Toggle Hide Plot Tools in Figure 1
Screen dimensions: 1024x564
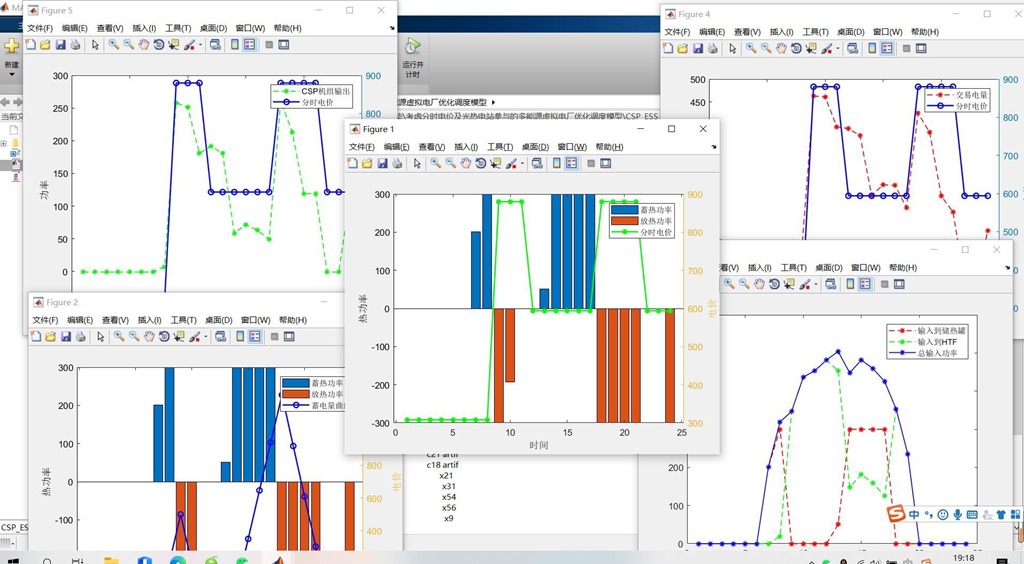click(x=590, y=163)
